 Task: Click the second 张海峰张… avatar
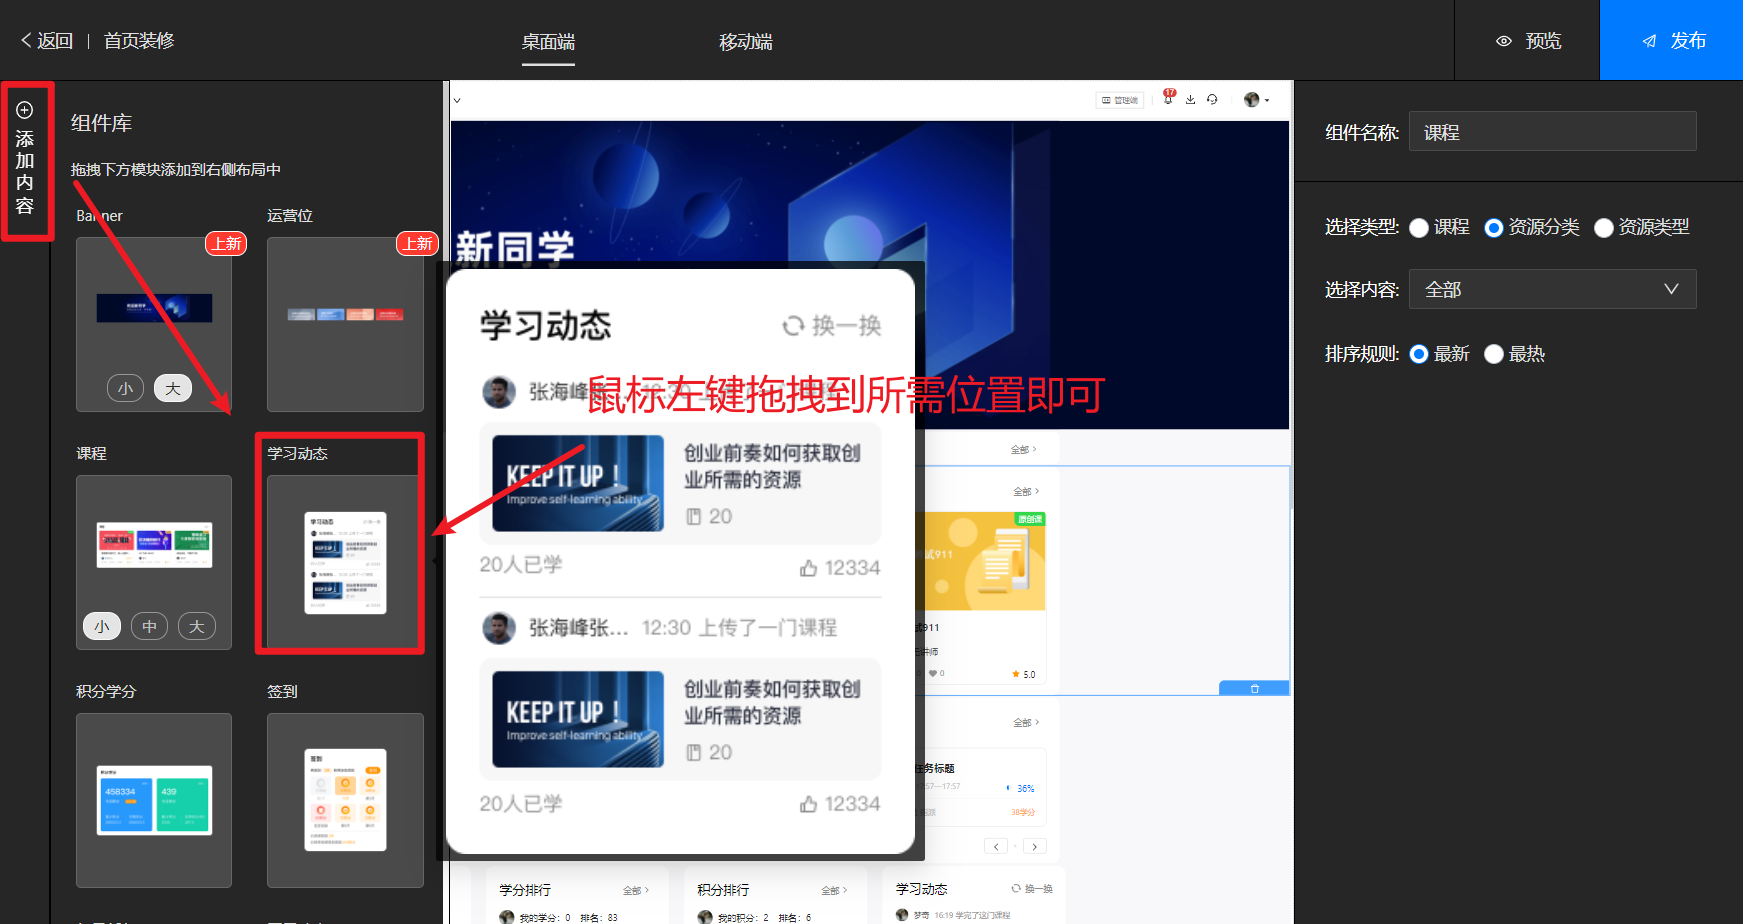coord(499,628)
